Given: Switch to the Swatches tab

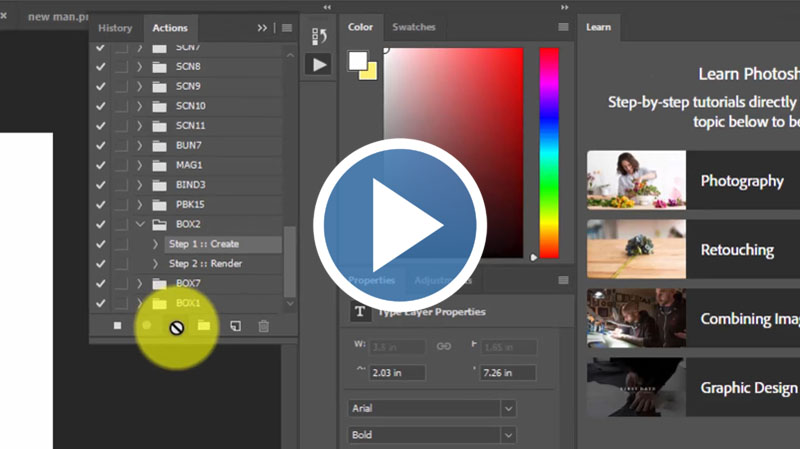Looking at the screenshot, I should (x=413, y=27).
